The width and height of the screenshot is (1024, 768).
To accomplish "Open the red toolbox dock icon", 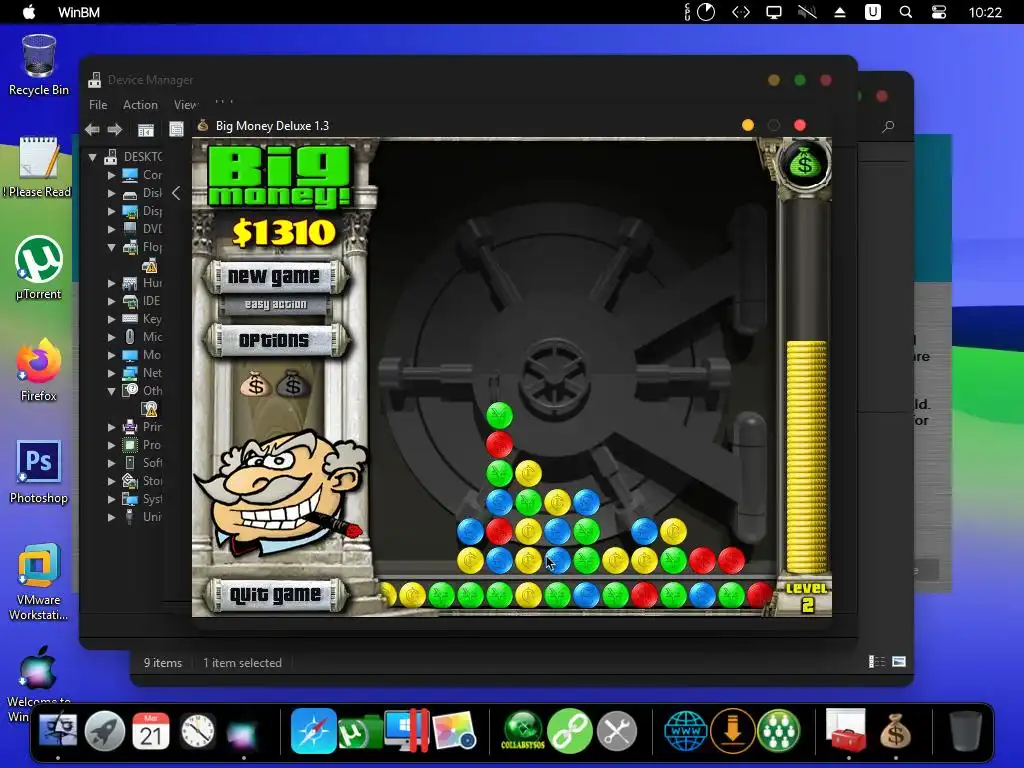I will tap(846, 731).
